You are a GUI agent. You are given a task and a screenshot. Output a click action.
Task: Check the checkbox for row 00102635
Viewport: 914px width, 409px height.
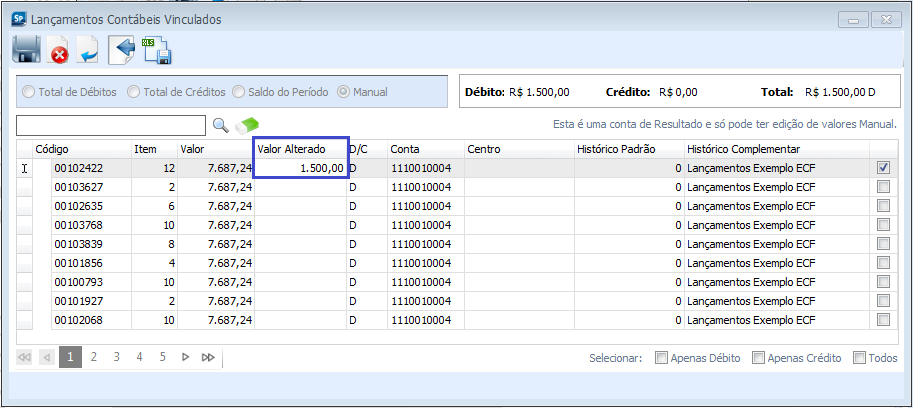point(884,206)
